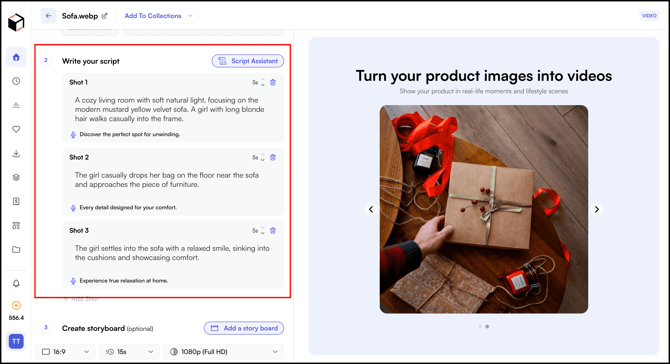Show next carousel image with right arrow
The image size is (670, 364).
(597, 209)
